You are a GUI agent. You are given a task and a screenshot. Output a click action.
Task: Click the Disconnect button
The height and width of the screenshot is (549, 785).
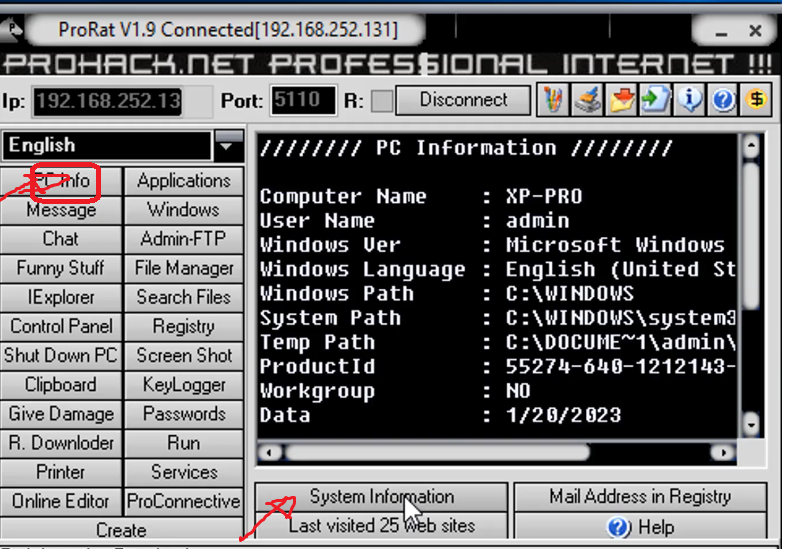[x=463, y=100]
